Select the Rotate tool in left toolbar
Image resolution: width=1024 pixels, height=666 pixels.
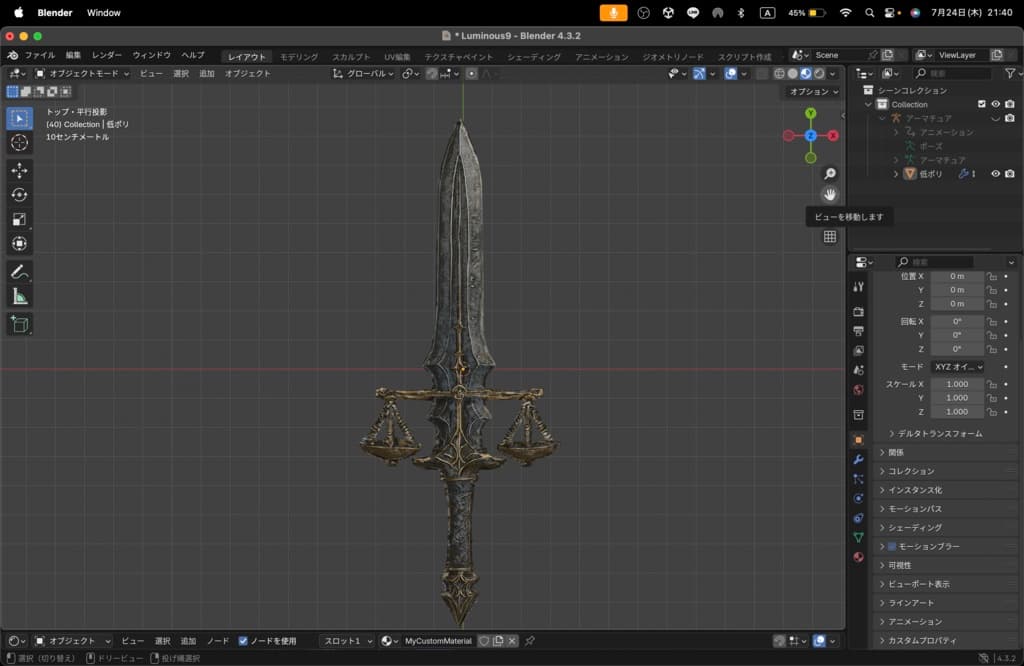pos(19,195)
